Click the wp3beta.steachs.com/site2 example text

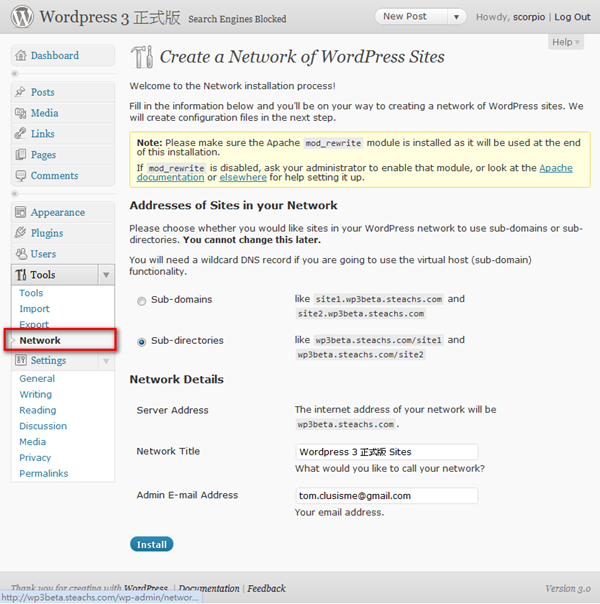click(360, 355)
